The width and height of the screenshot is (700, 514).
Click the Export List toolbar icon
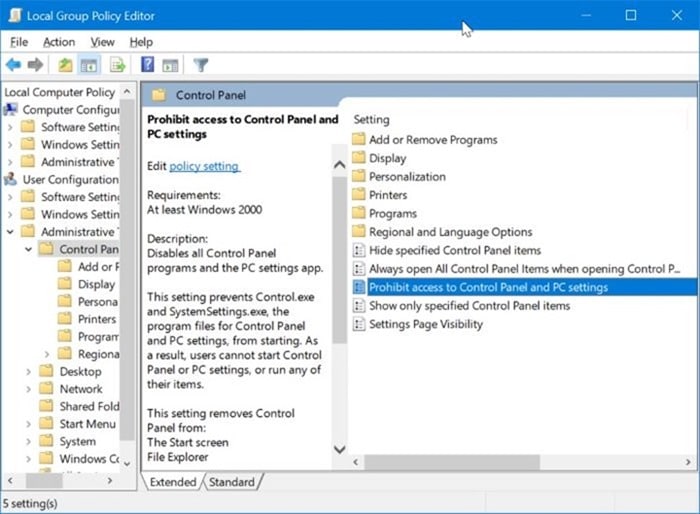coord(118,65)
